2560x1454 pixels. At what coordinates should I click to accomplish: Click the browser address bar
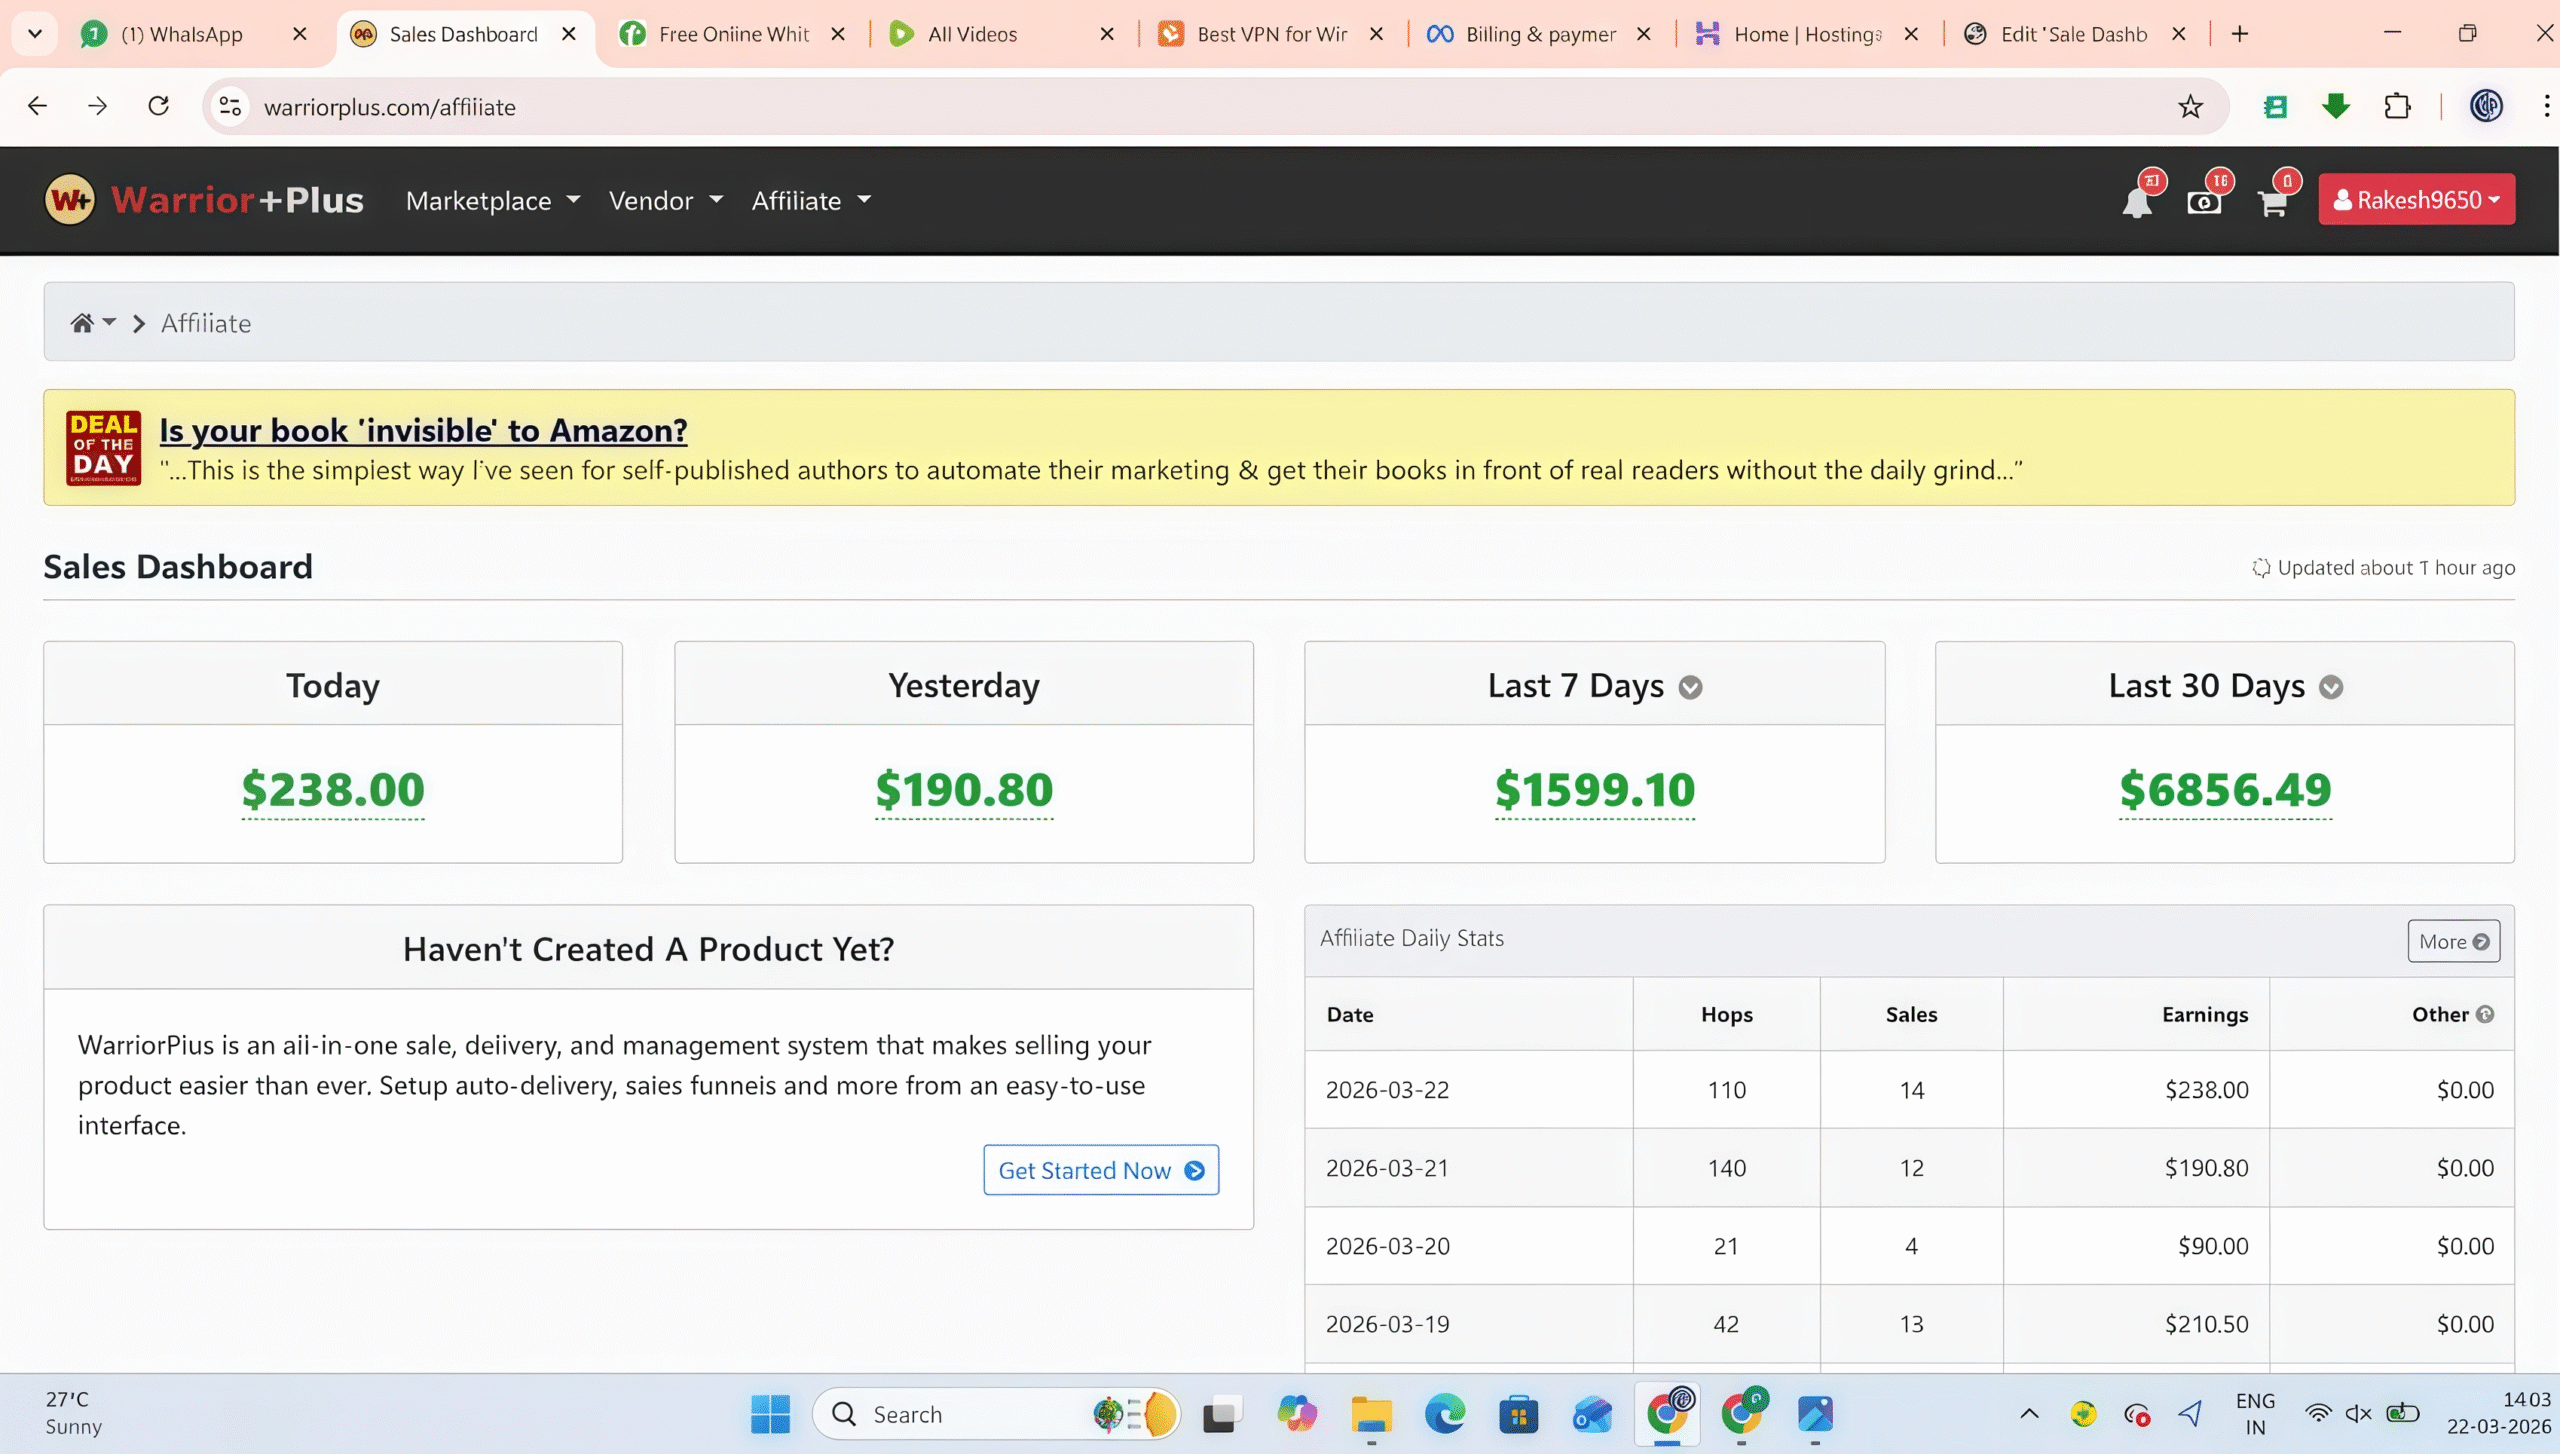1200,107
